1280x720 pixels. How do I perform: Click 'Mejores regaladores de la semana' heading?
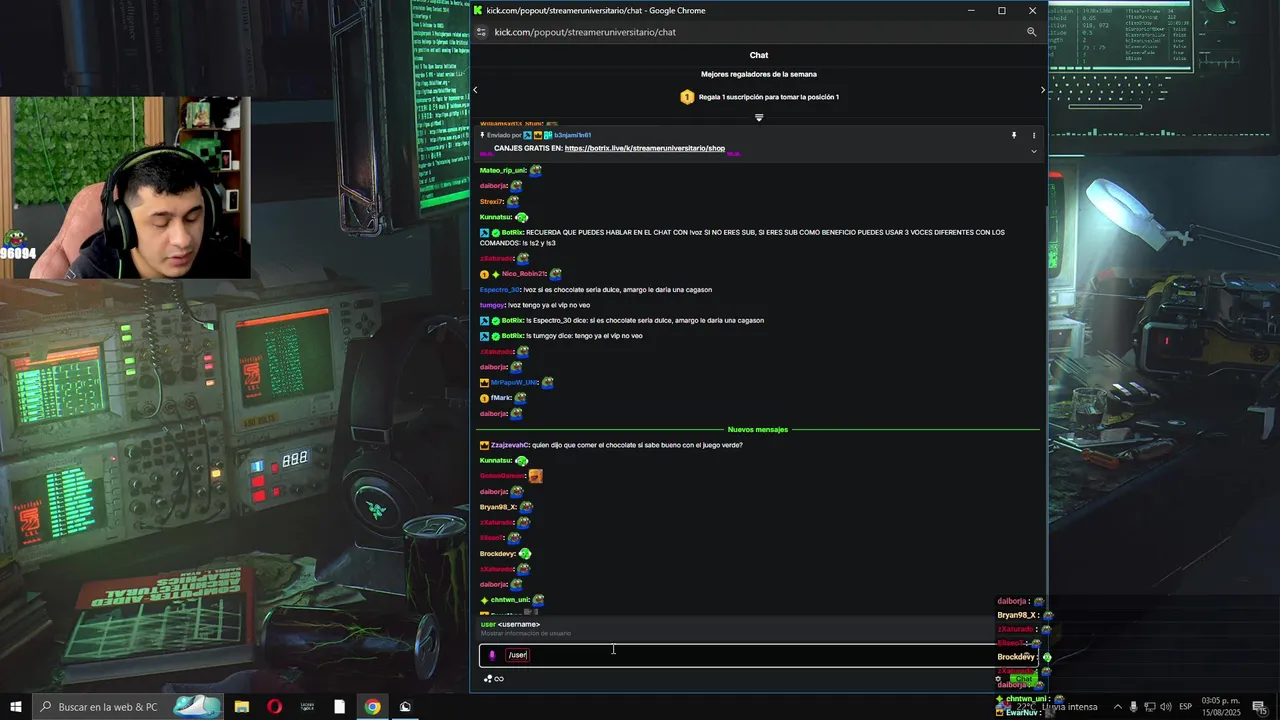click(759, 74)
